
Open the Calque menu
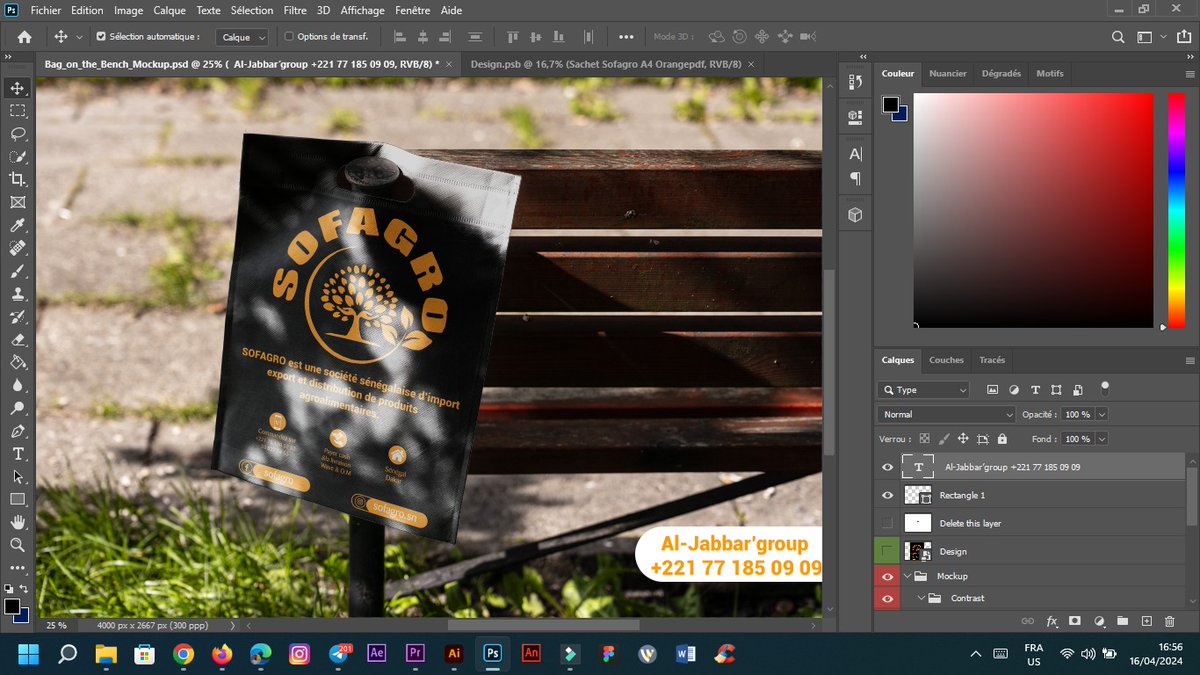point(169,10)
